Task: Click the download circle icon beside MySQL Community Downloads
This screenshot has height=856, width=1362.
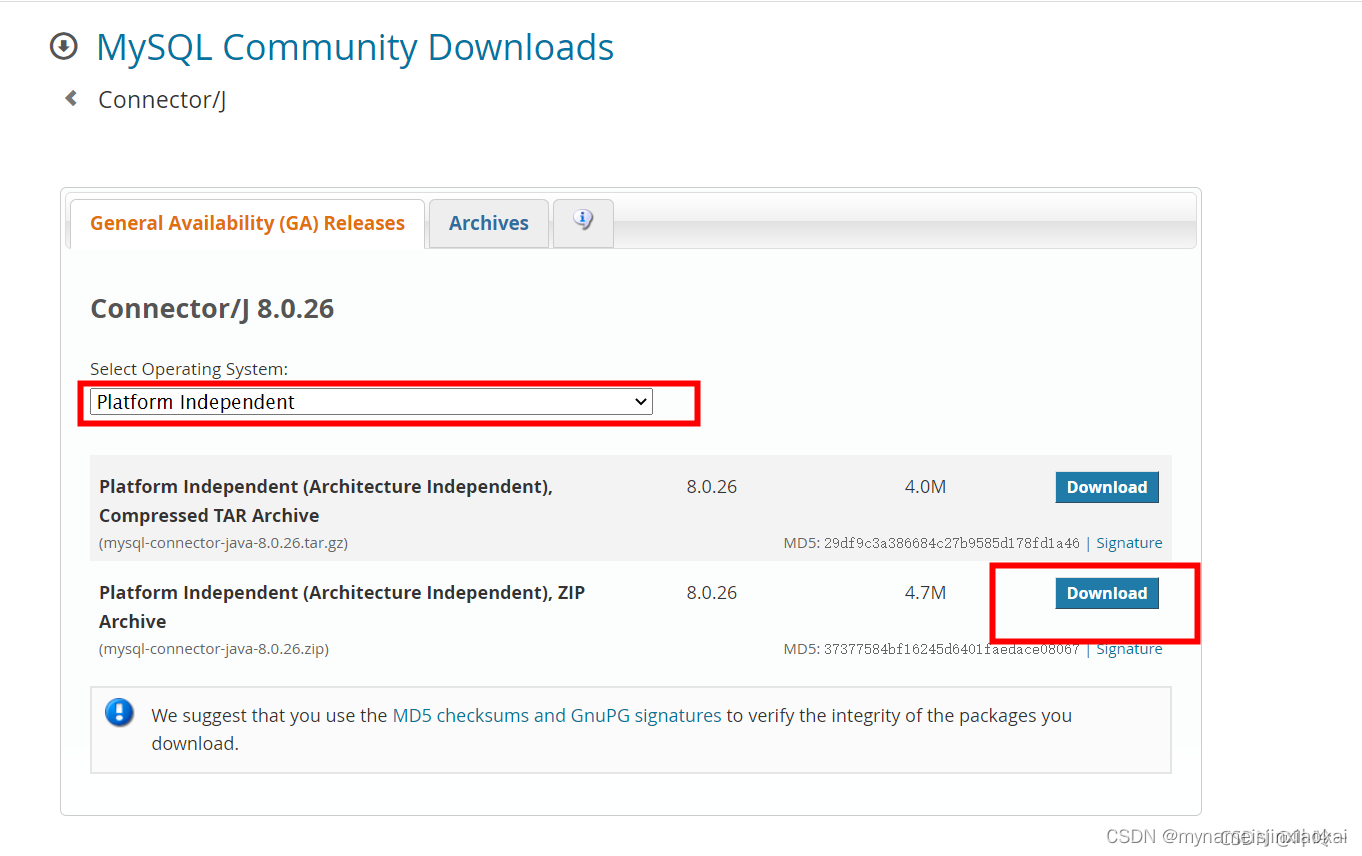Action: [x=64, y=46]
